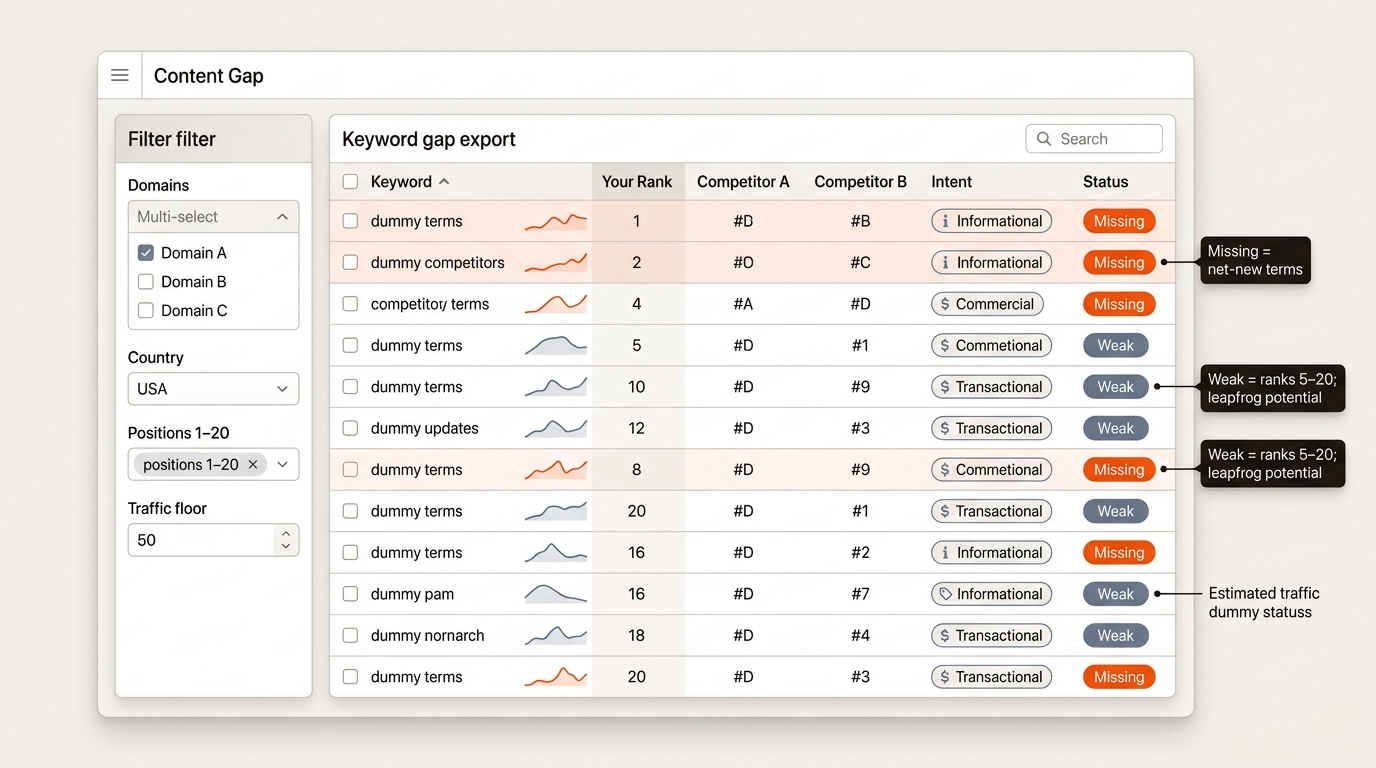Select the dummy updates row checkbox

tap(350, 428)
